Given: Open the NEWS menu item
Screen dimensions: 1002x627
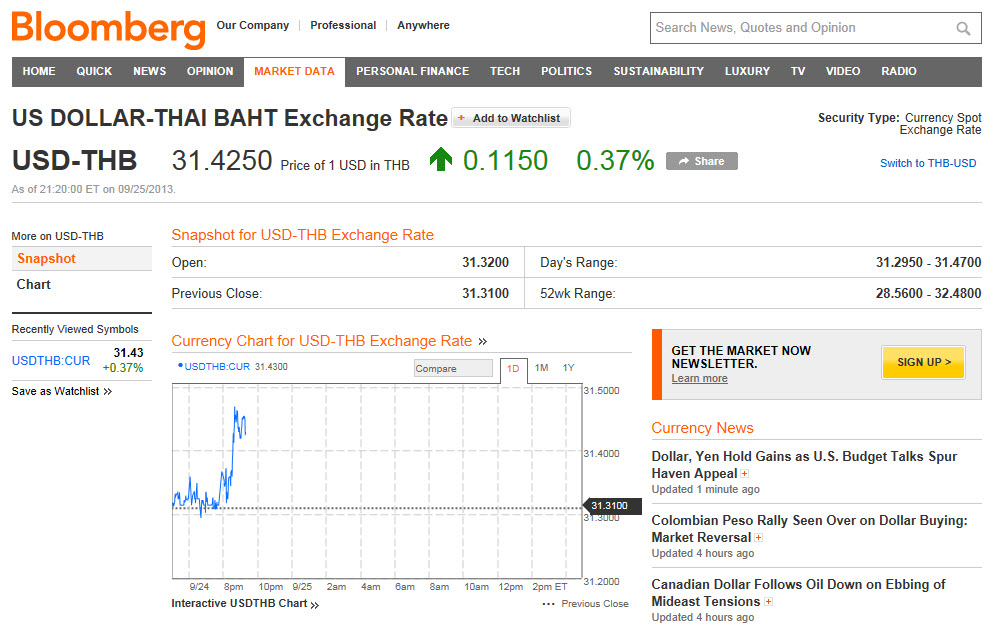Looking at the screenshot, I should 150,72.
